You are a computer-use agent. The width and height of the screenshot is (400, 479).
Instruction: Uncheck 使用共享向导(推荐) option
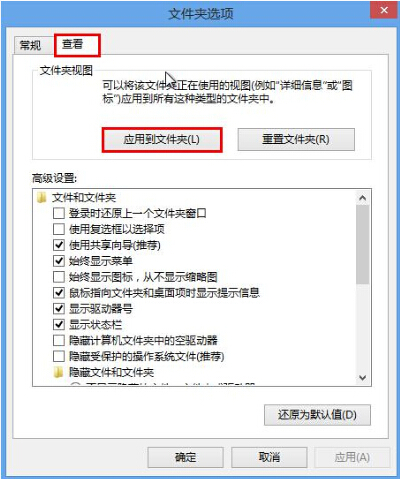point(59,245)
